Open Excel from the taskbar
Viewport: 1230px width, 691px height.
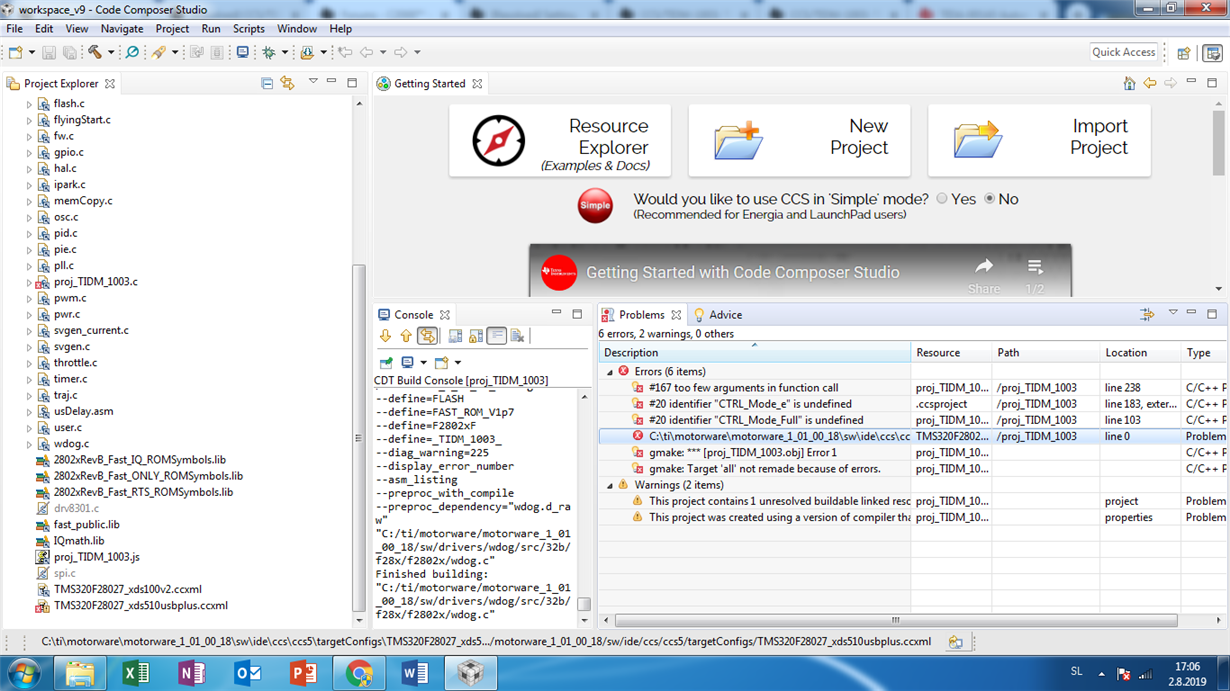pyautogui.click(x=135, y=674)
